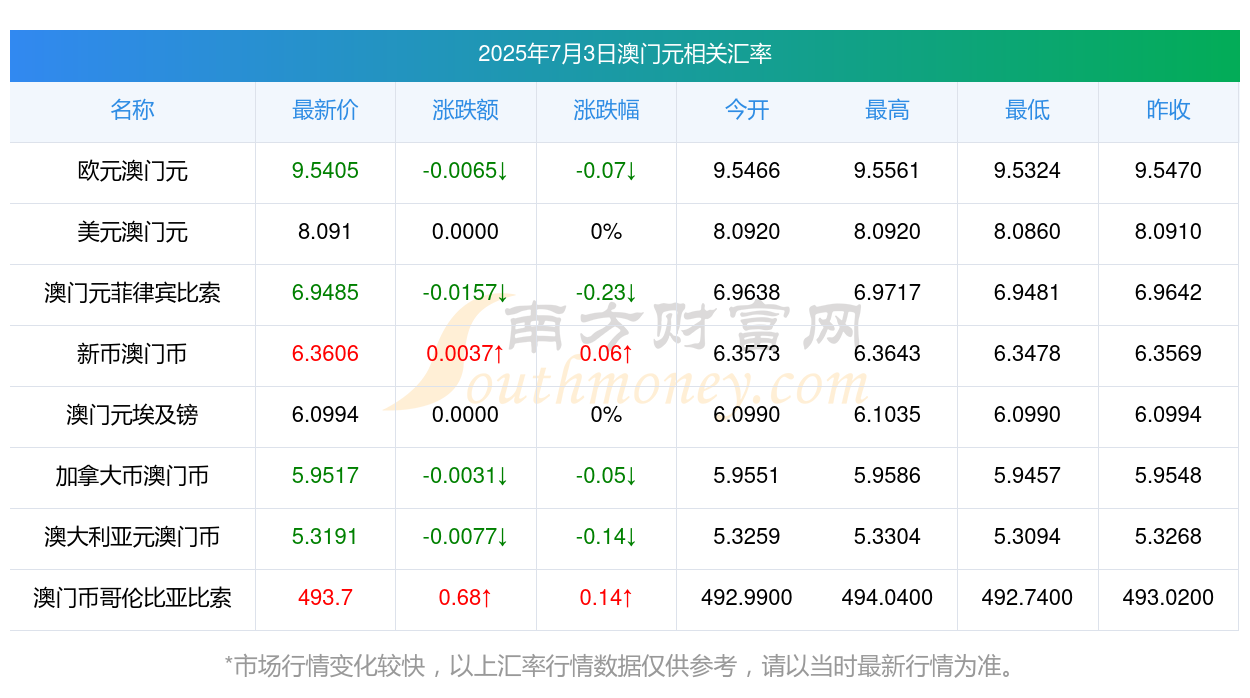
Task: Select the 澳门元埃及镑 row name
Action: (x=132, y=415)
